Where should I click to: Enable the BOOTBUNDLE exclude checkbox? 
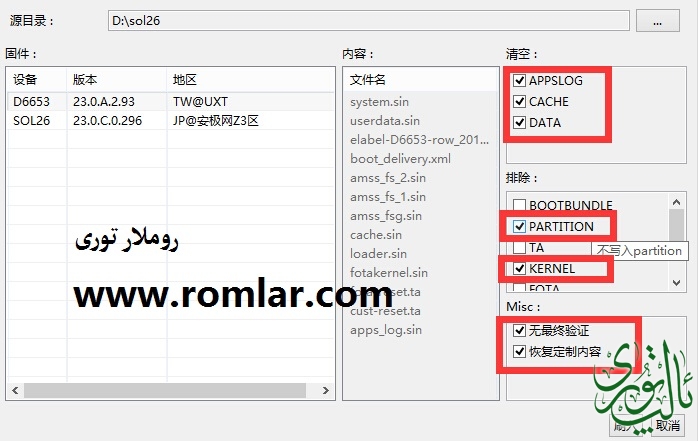coord(519,205)
